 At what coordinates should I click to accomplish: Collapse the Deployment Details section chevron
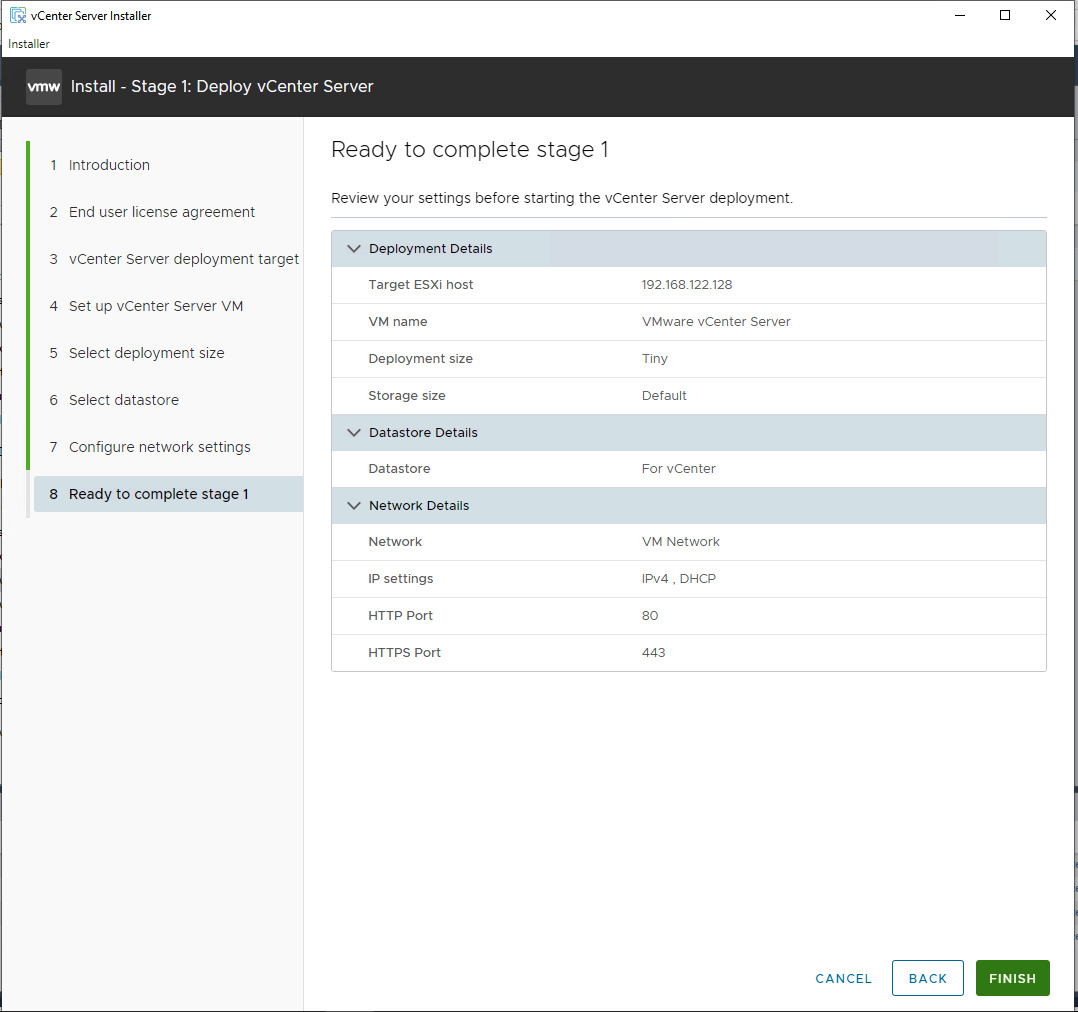(x=354, y=249)
